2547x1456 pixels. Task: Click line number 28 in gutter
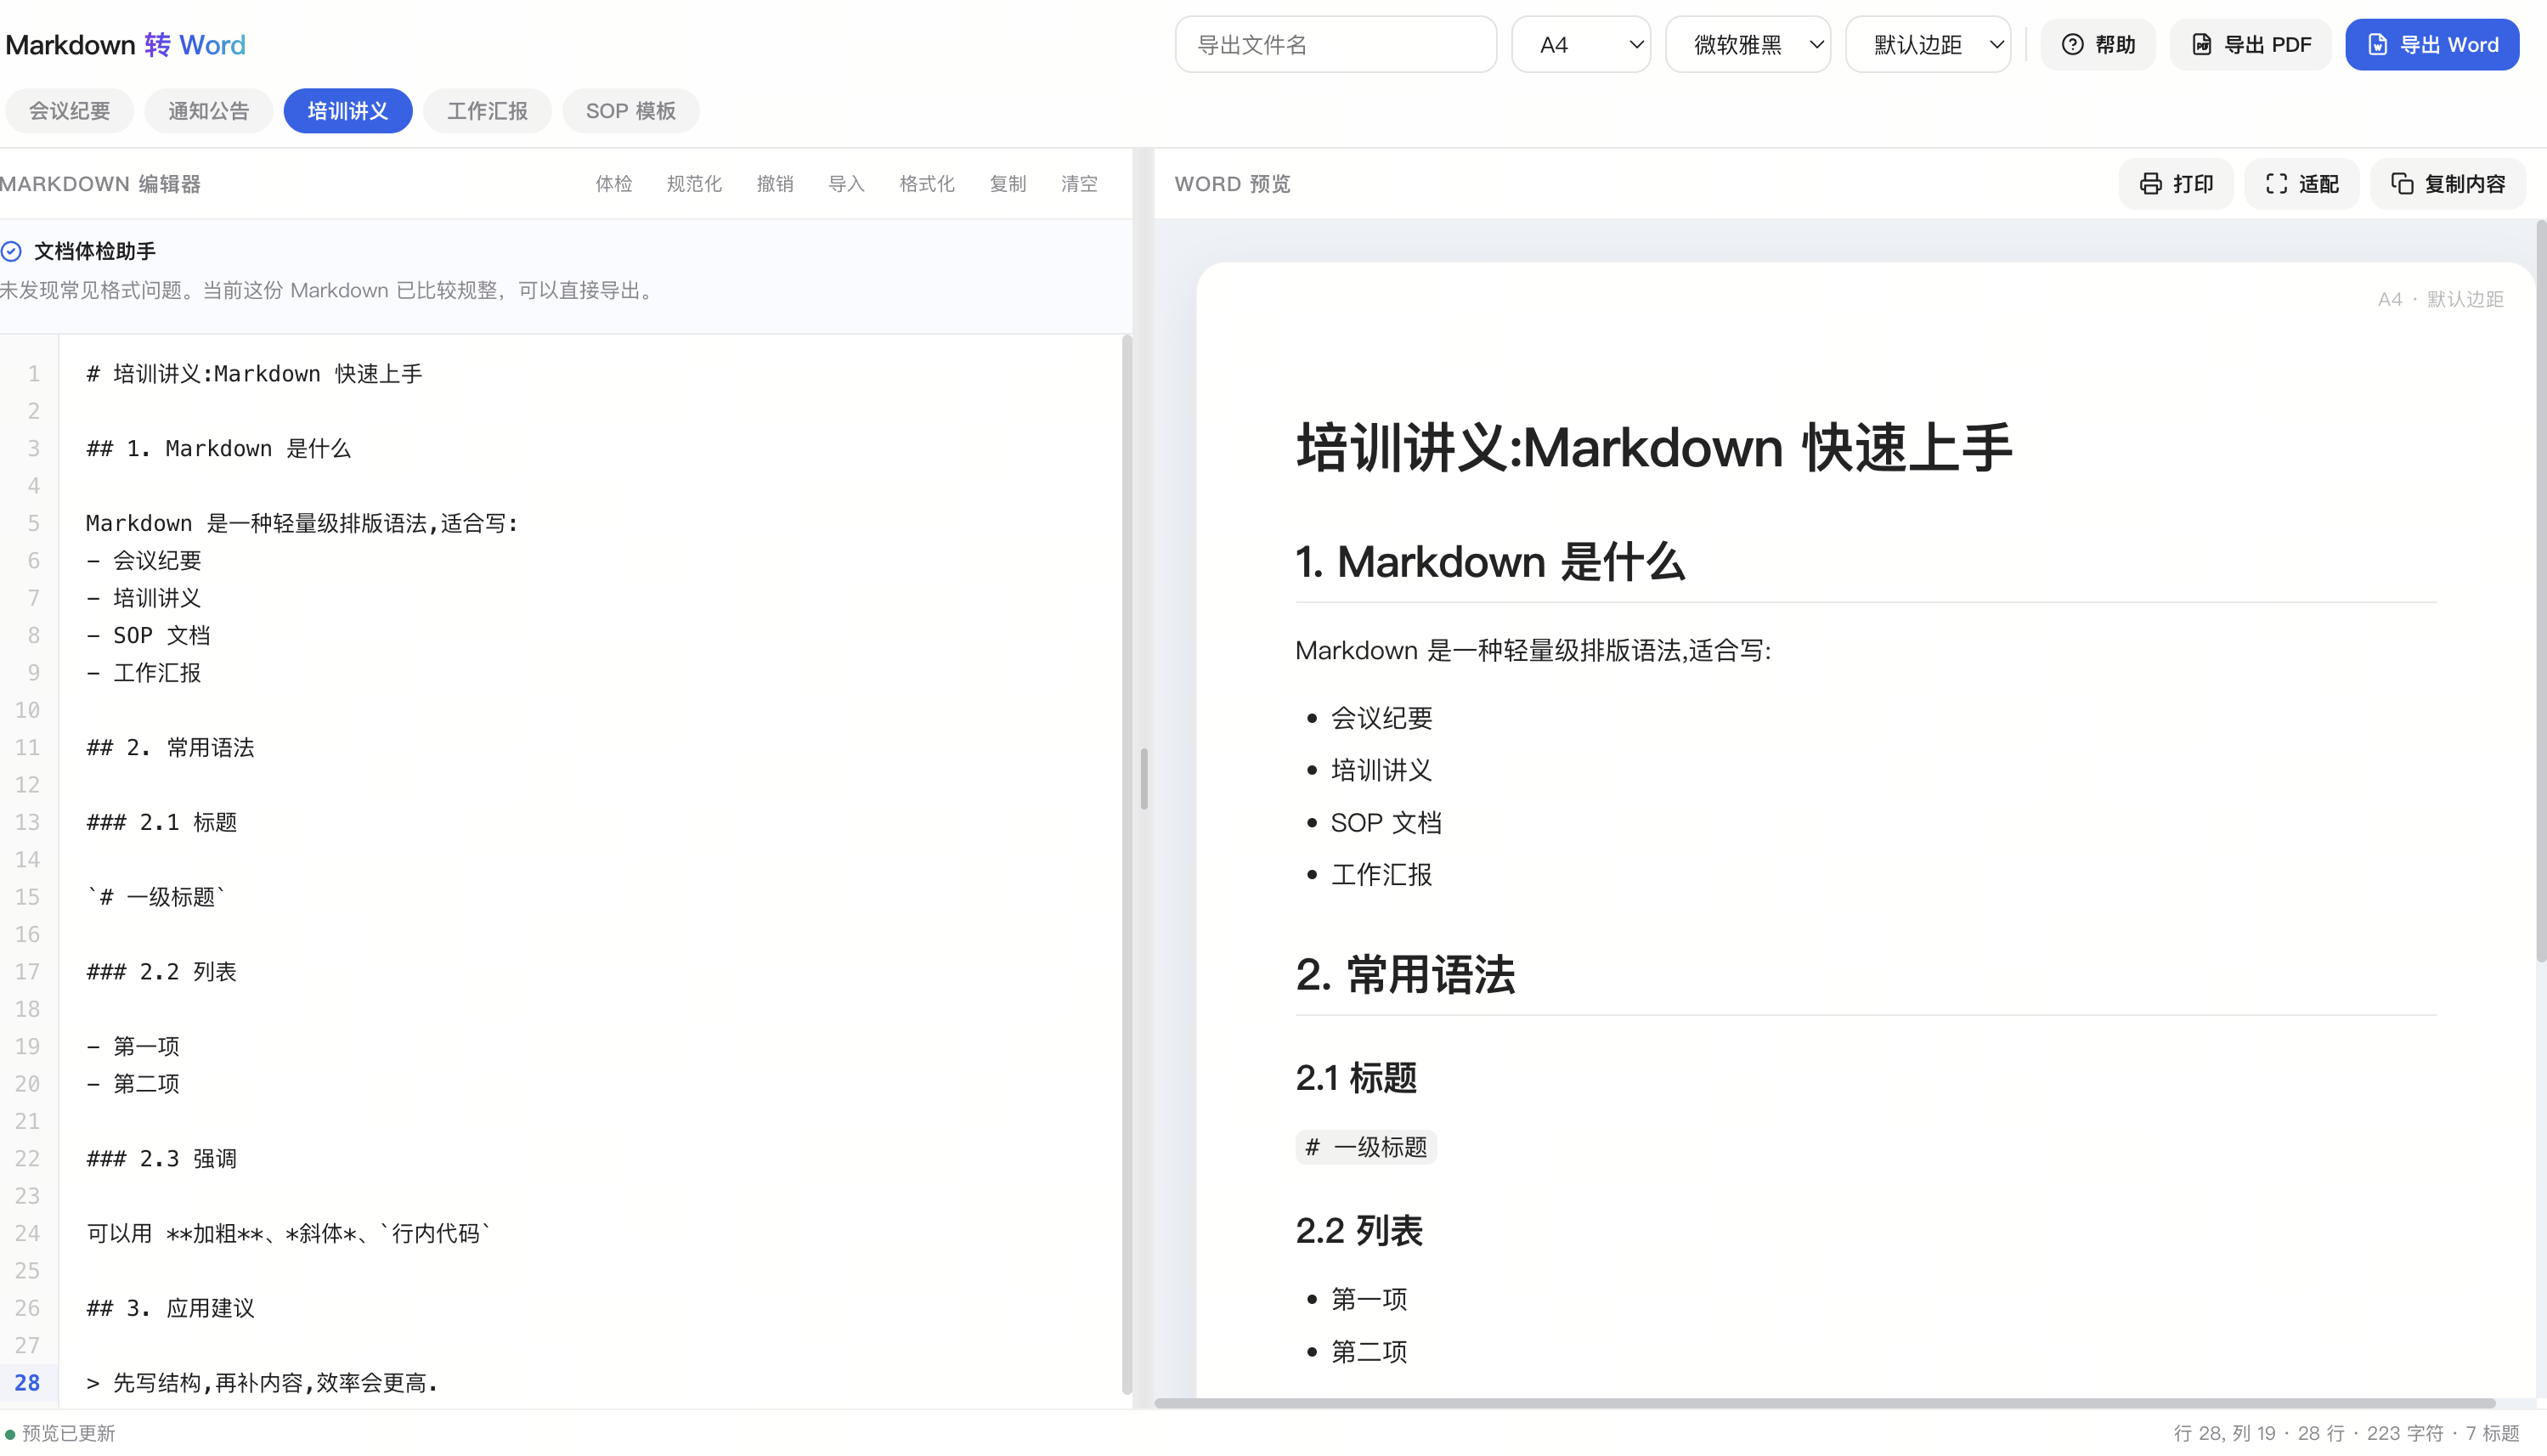tap(27, 1383)
